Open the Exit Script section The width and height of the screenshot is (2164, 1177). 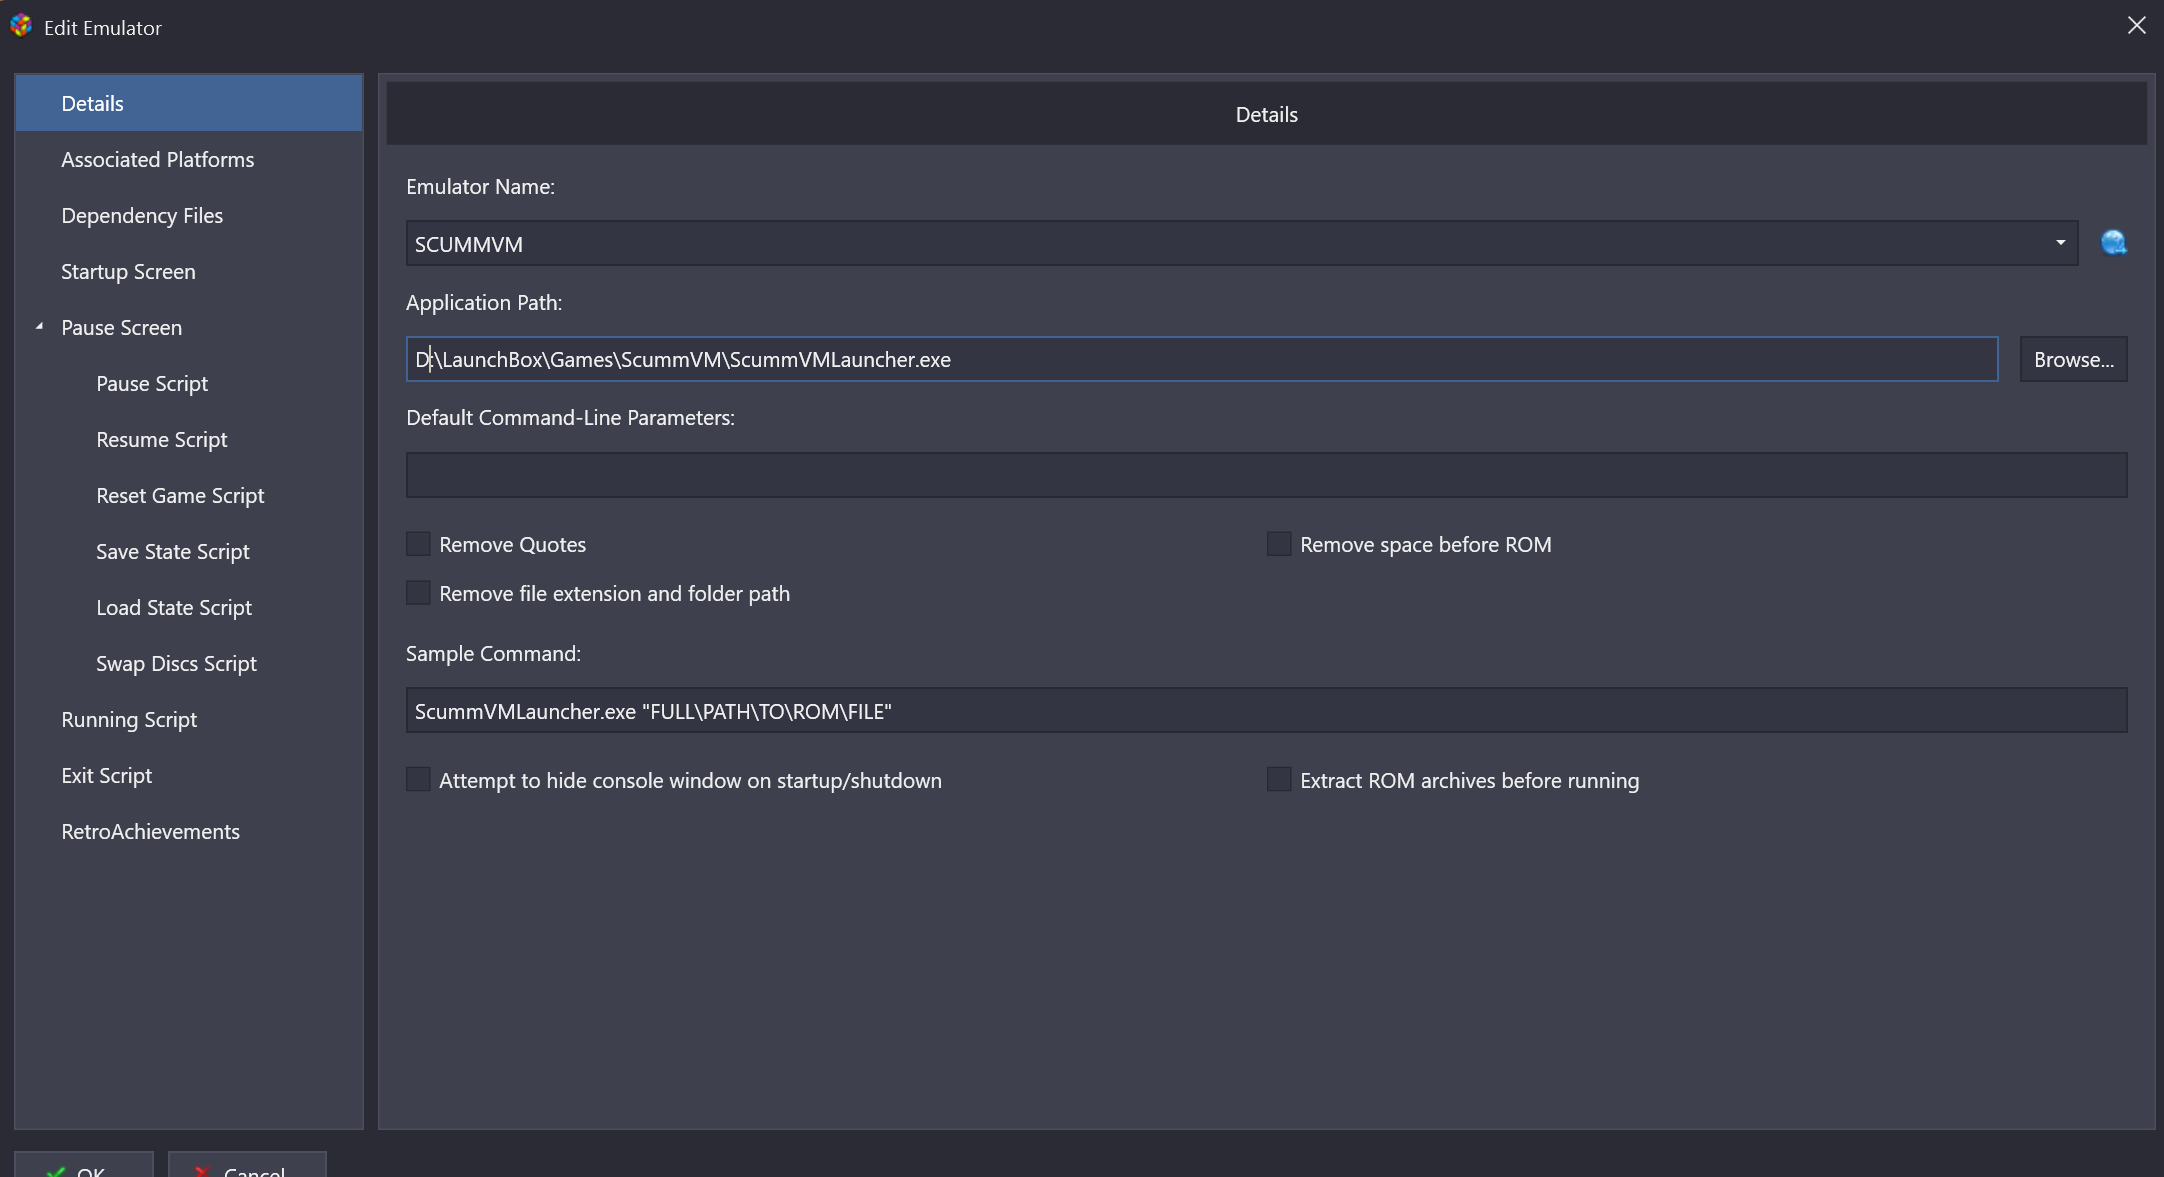pyautogui.click(x=189, y=775)
